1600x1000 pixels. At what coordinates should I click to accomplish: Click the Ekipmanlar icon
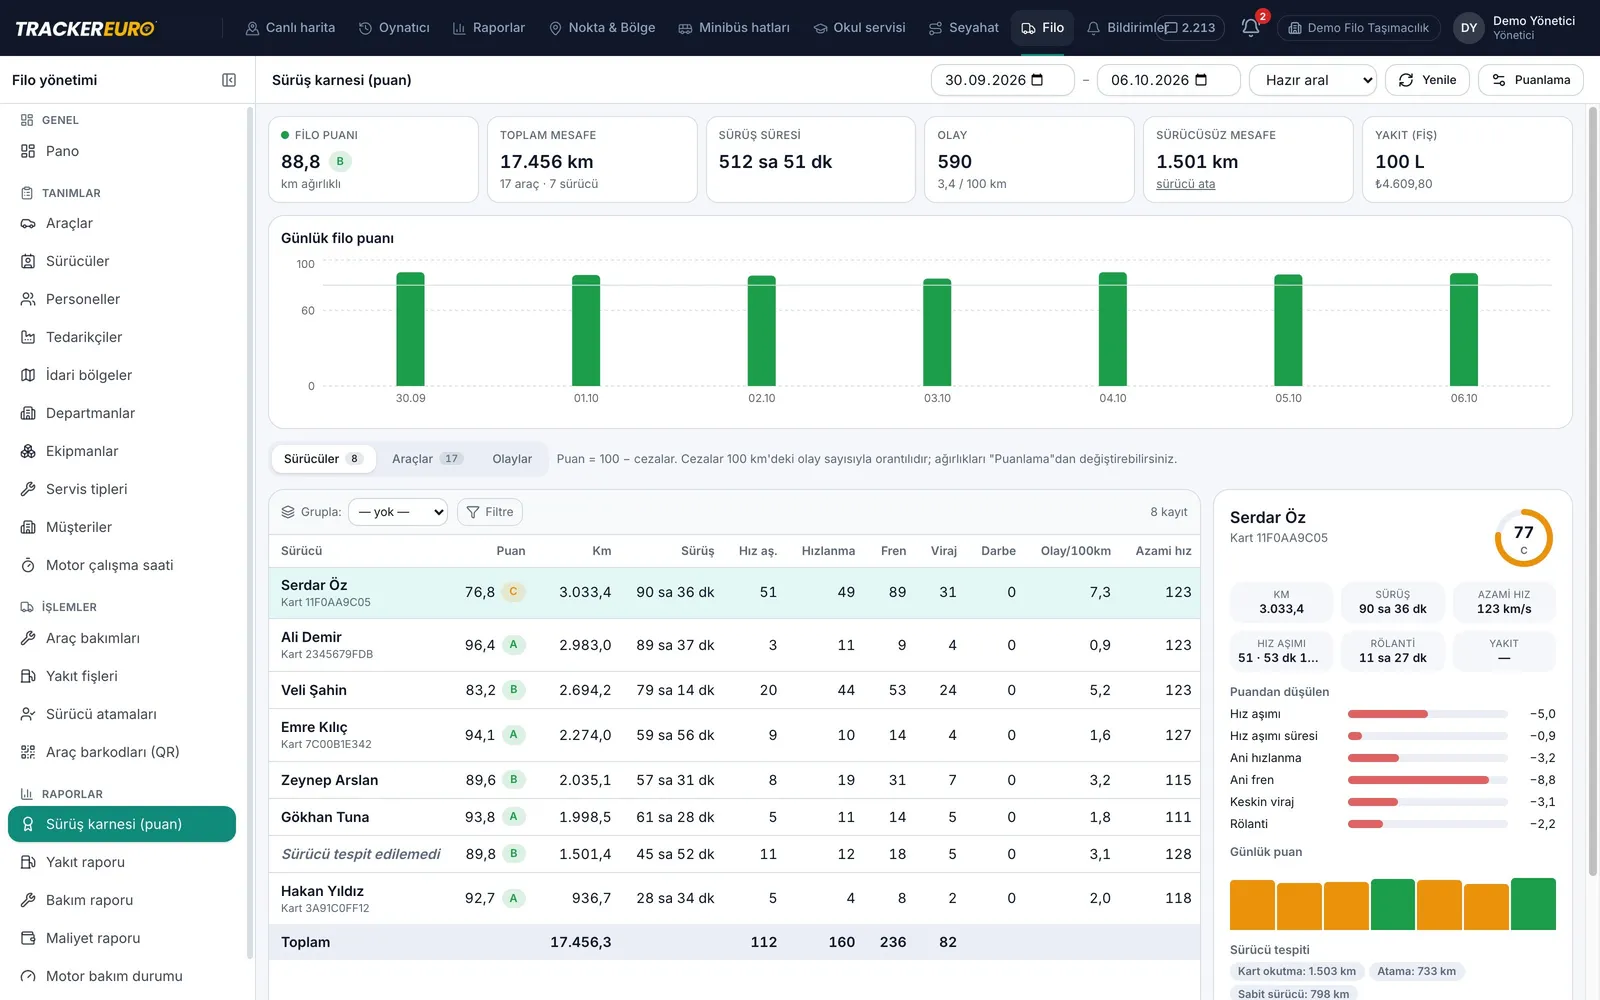point(28,451)
